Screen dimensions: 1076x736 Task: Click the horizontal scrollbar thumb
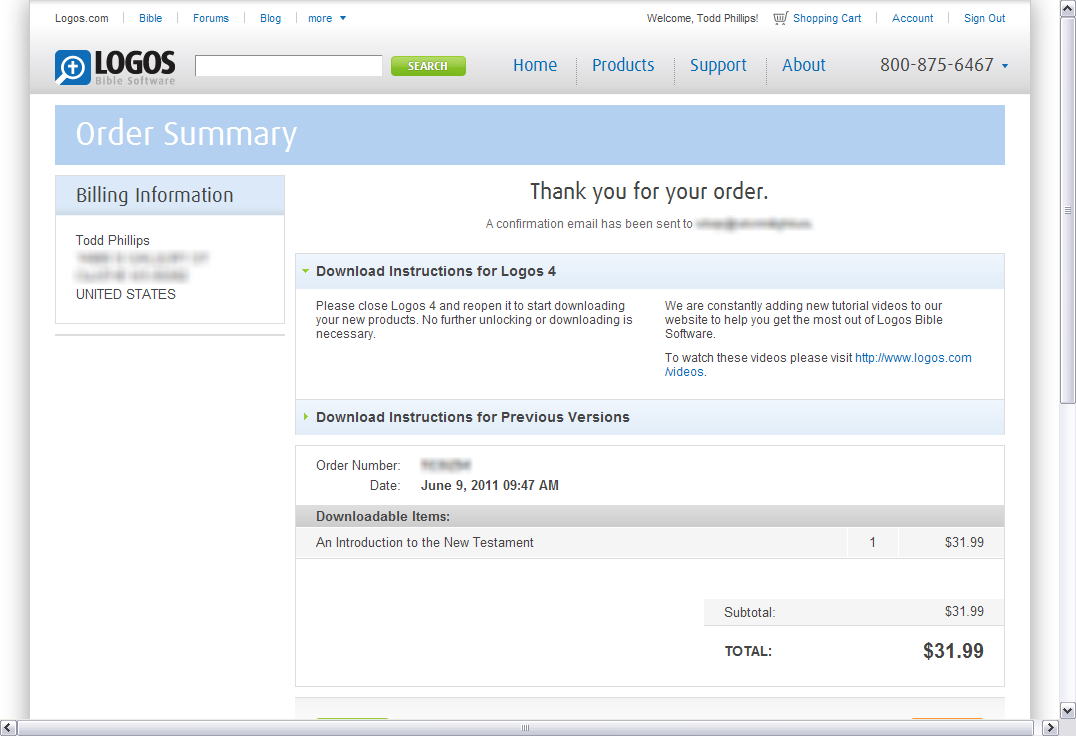525,728
